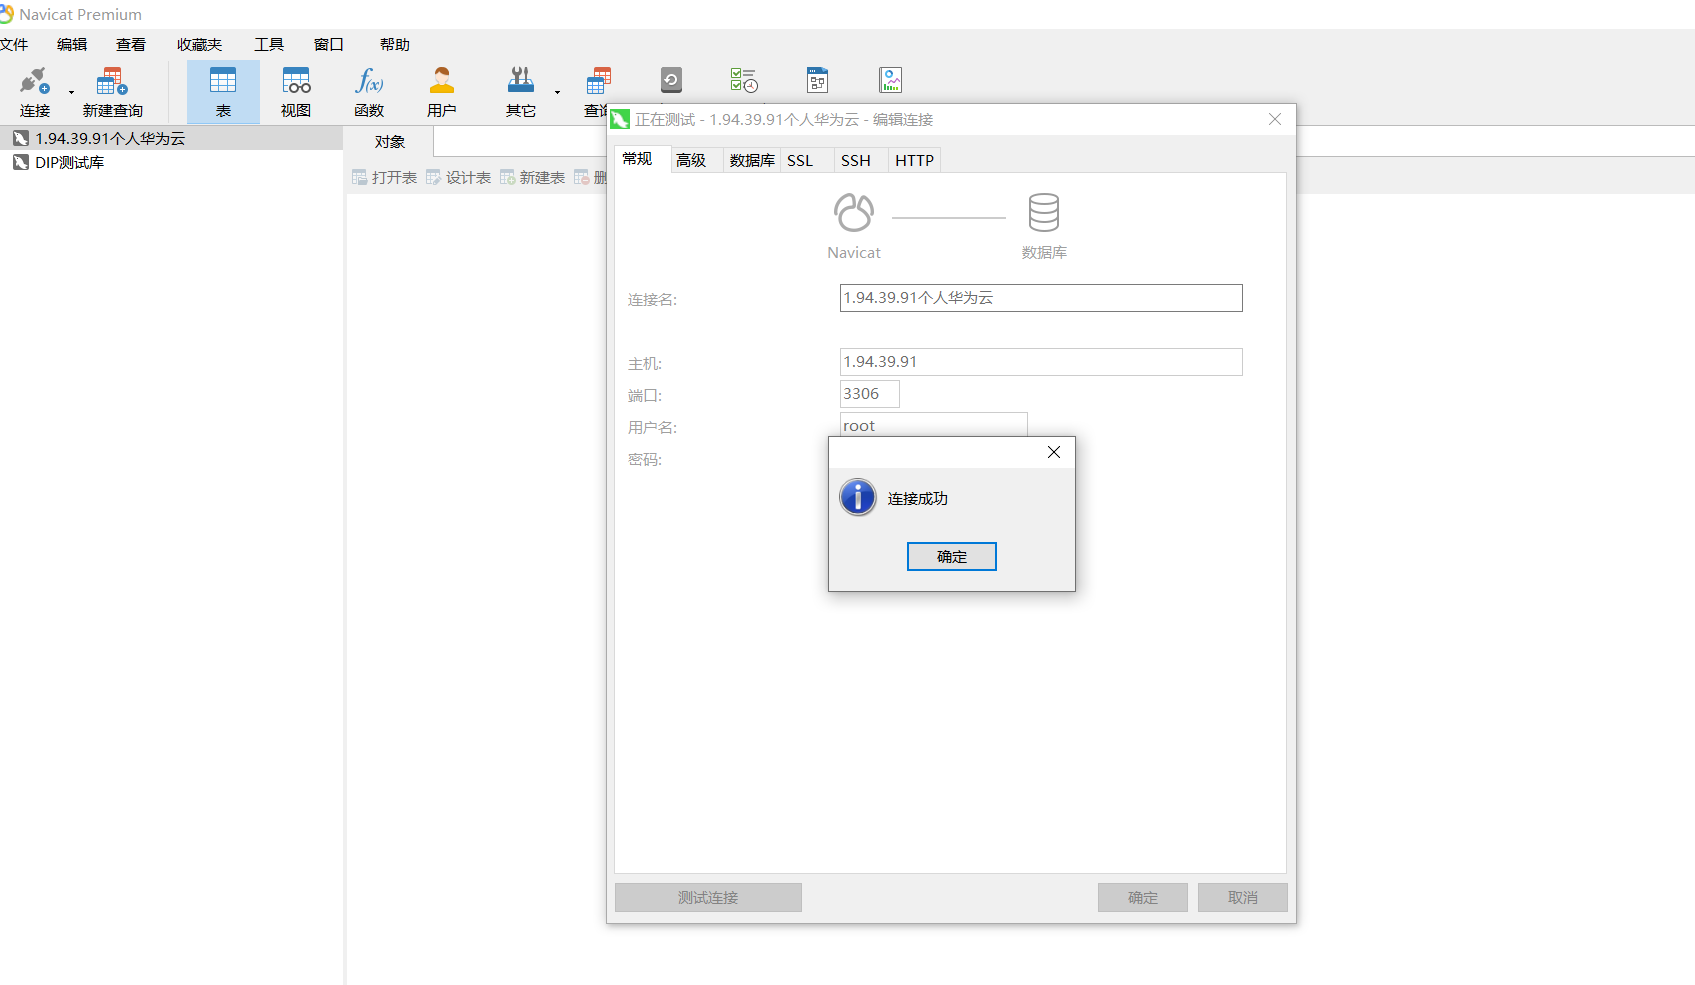Click the 用户名 field containing root

(933, 425)
